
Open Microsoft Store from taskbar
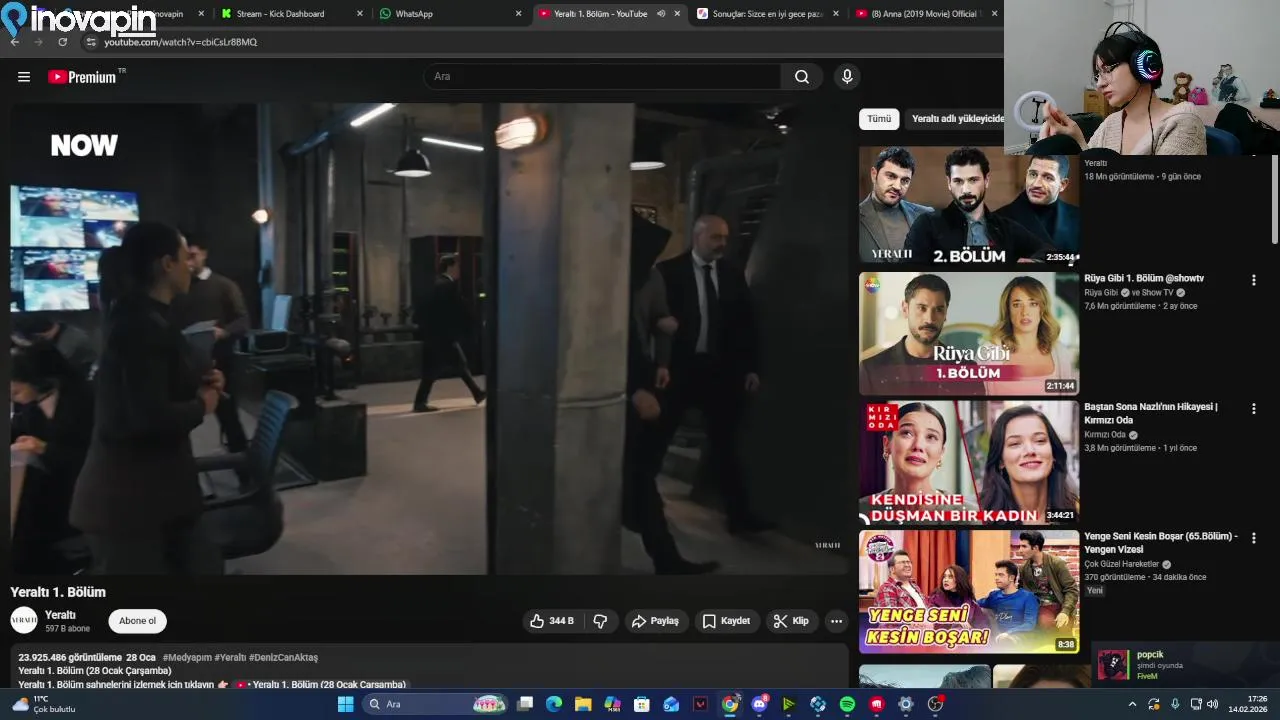tap(642, 704)
